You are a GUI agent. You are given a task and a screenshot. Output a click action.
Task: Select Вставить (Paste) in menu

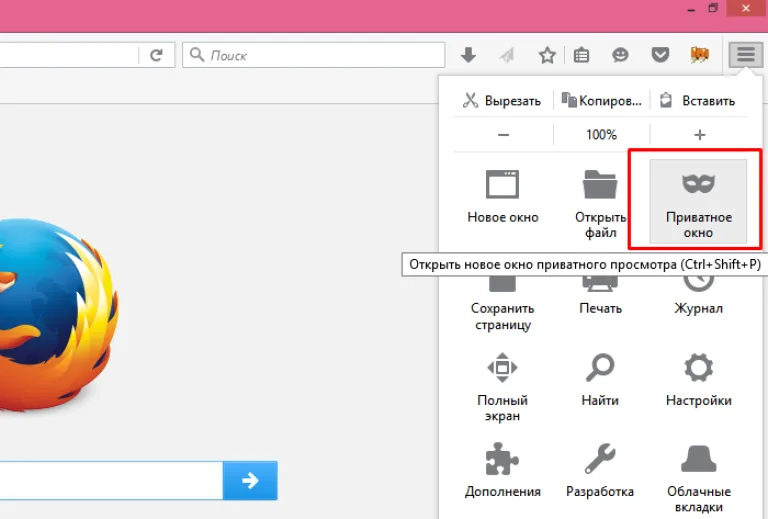(699, 100)
